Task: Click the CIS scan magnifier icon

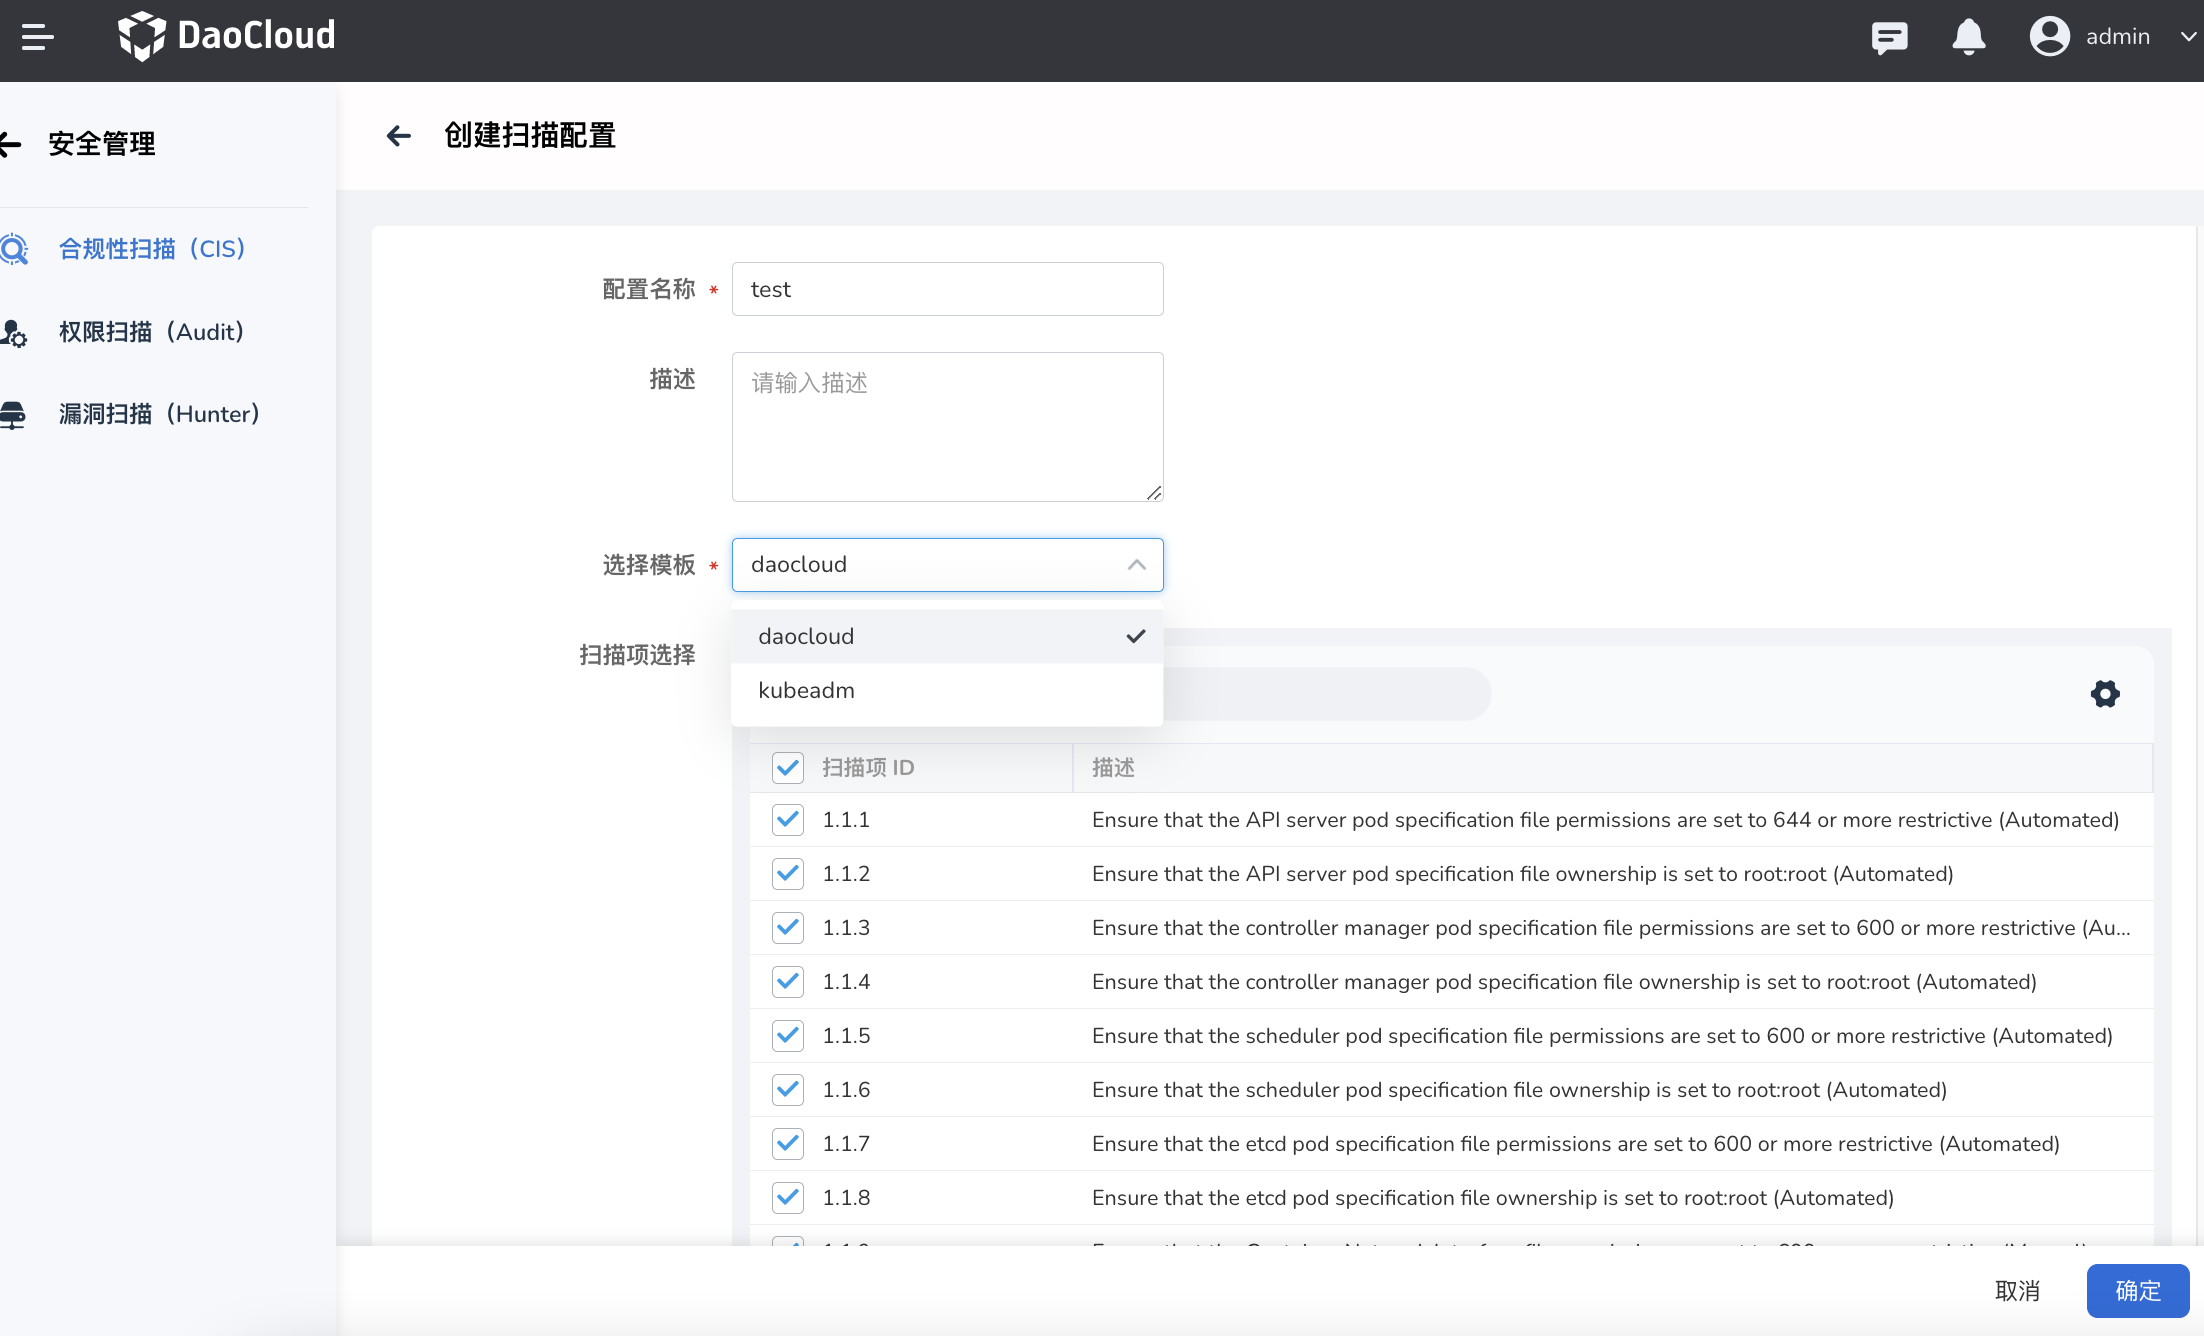Action: pos(14,249)
